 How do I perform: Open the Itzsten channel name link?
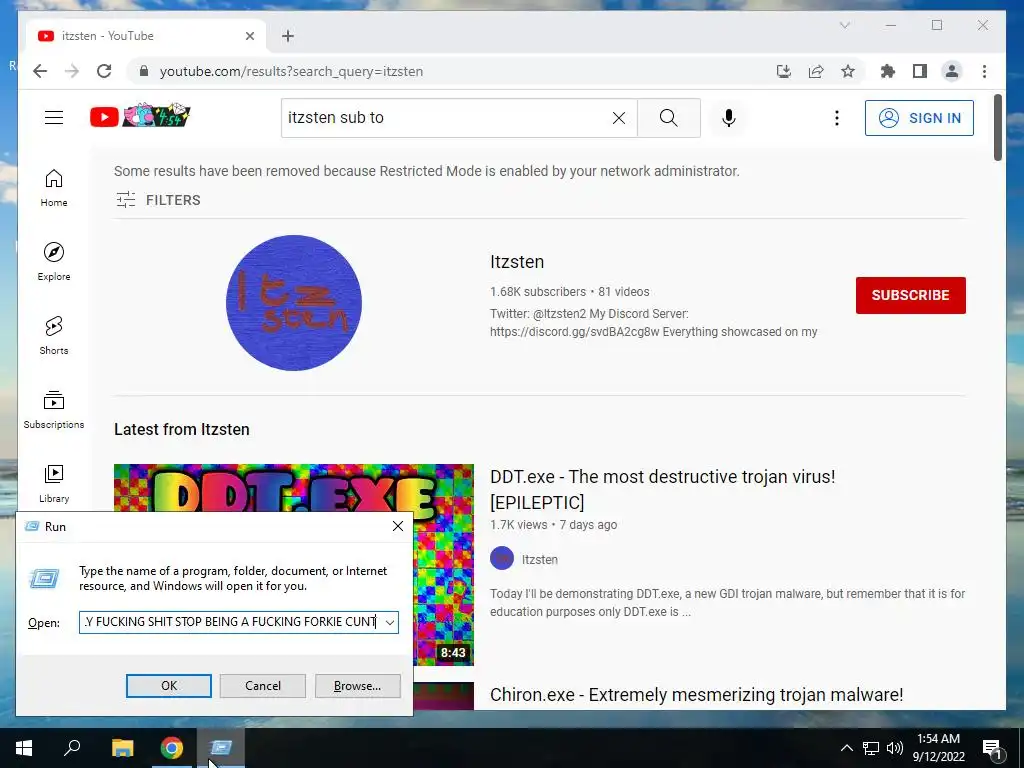pos(517,262)
